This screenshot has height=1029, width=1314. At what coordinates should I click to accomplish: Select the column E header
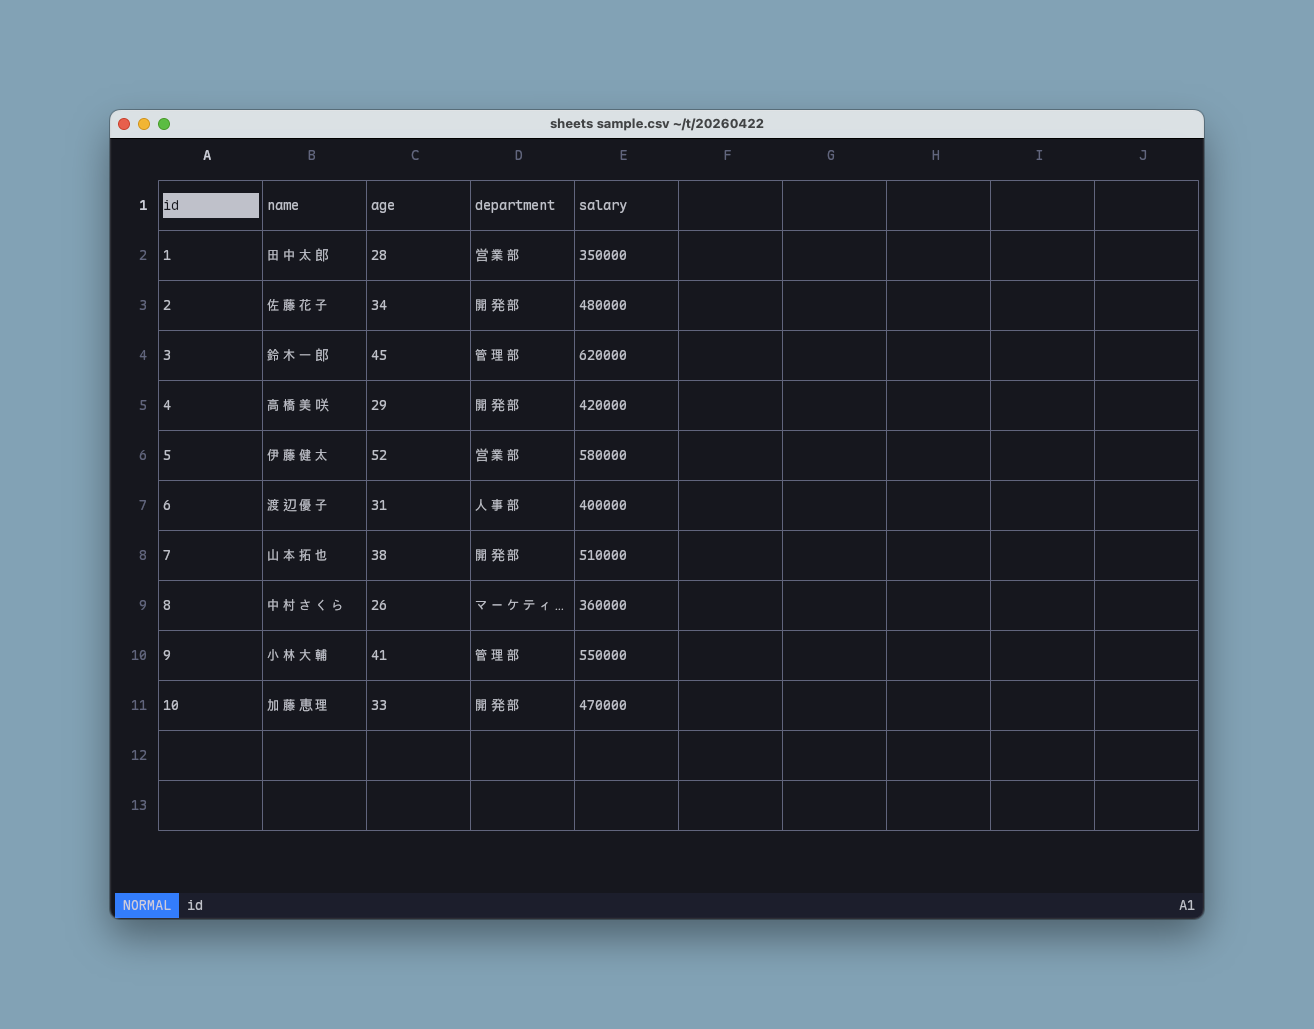(x=623, y=155)
